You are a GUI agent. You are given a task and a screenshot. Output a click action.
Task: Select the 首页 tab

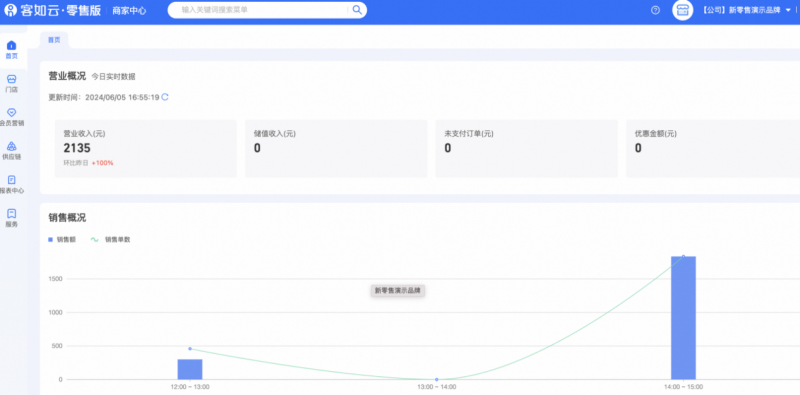click(54, 40)
